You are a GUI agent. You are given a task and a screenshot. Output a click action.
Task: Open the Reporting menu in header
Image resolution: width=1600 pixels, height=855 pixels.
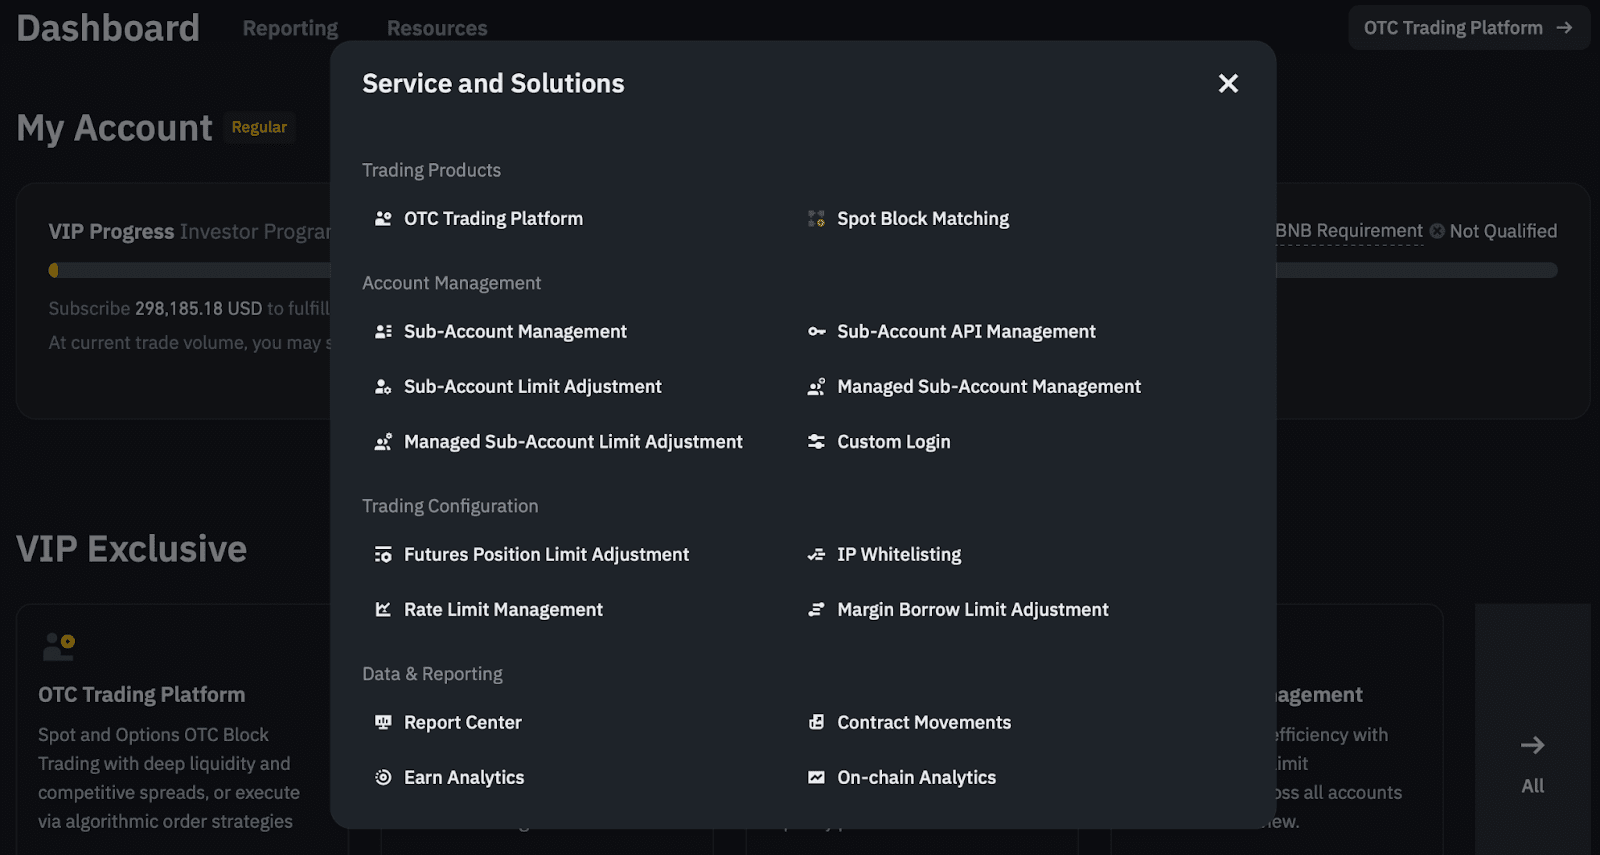(x=290, y=29)
